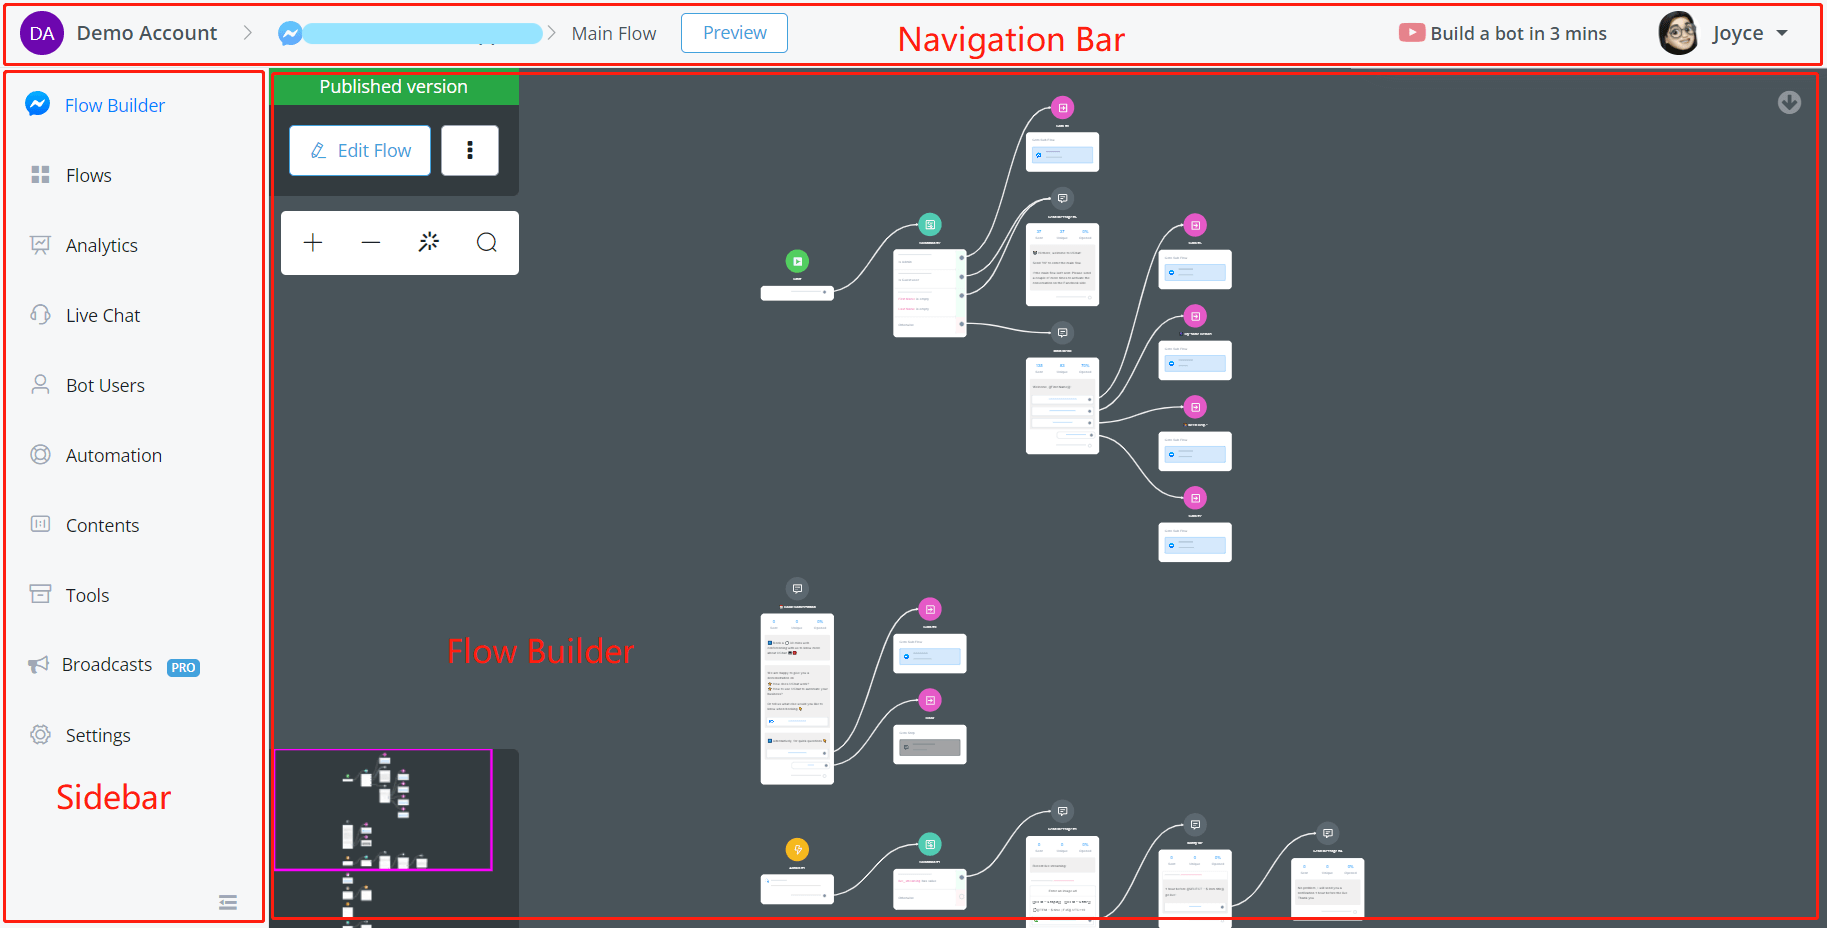1827x928 pixels.
Task: Click the Preview button
Action: tap(734, 33)
